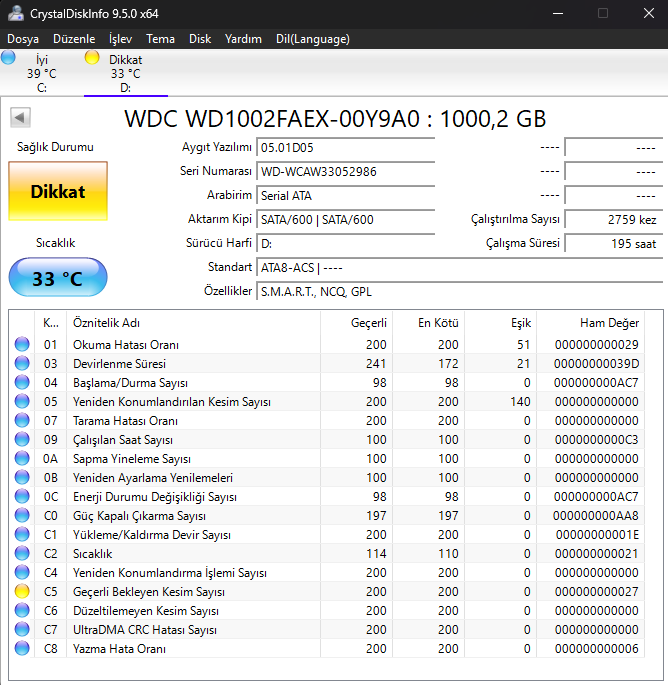Screen dimensions: 668x685
Task: Click raw value 0000000000C3 in row 09
Action: pos(596,439)
